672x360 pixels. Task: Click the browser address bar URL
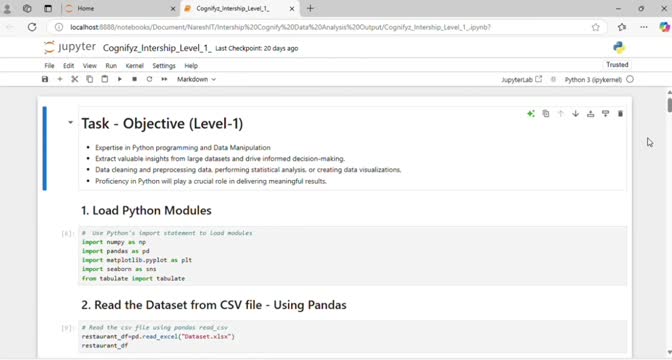tap(280, 27)
